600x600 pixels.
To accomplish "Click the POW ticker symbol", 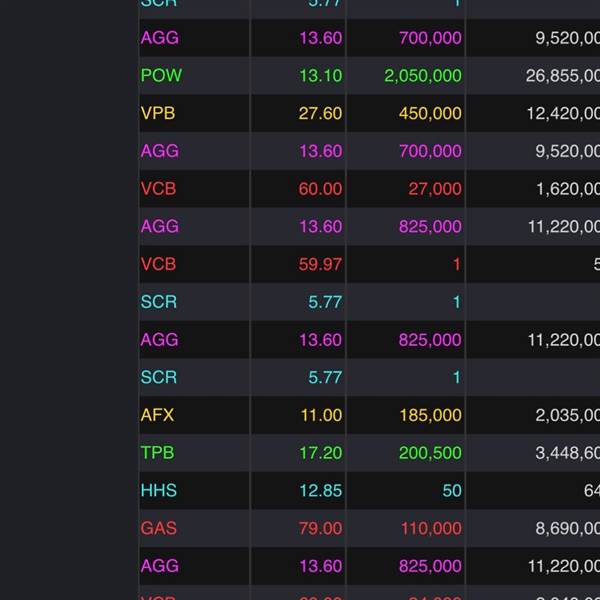I will tap(161, 75).
